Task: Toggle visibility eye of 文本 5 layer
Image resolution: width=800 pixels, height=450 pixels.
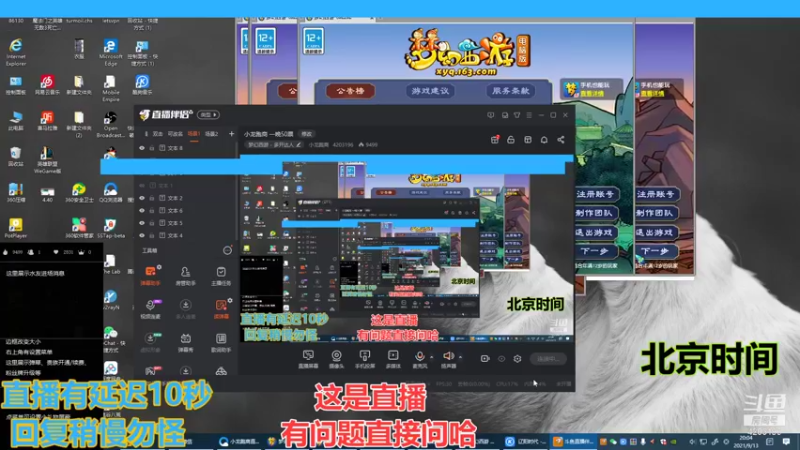Action: tap(142, 223)
